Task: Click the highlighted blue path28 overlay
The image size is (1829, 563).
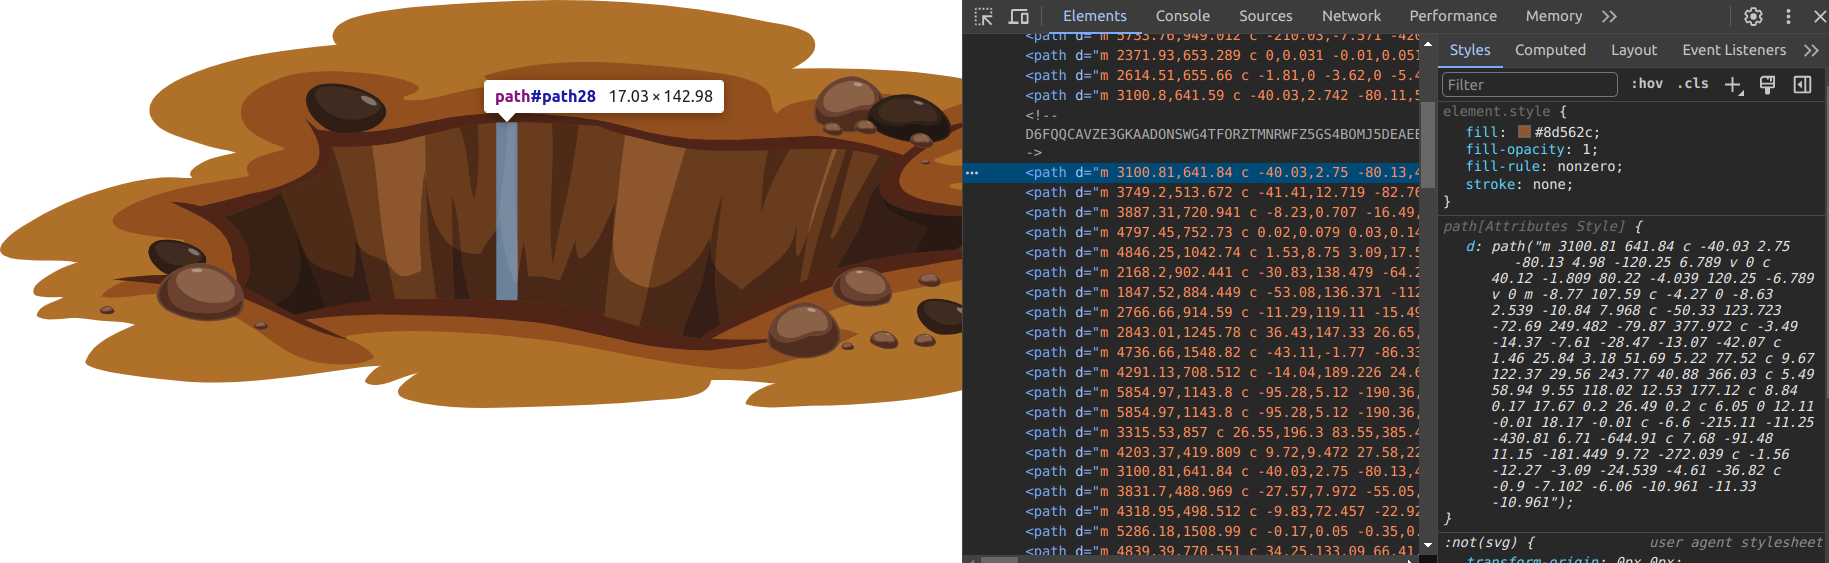Action: click(x=507, y=211)
